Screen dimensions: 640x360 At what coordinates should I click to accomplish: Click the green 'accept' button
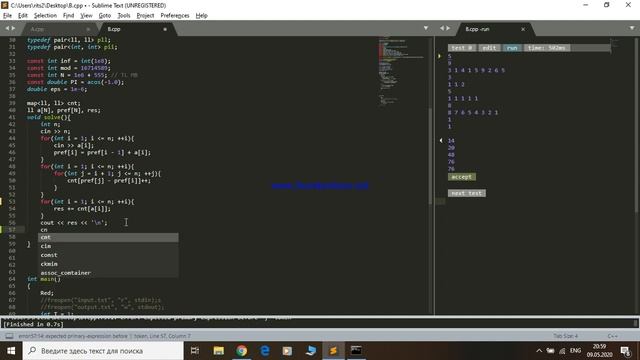point(462,177)
